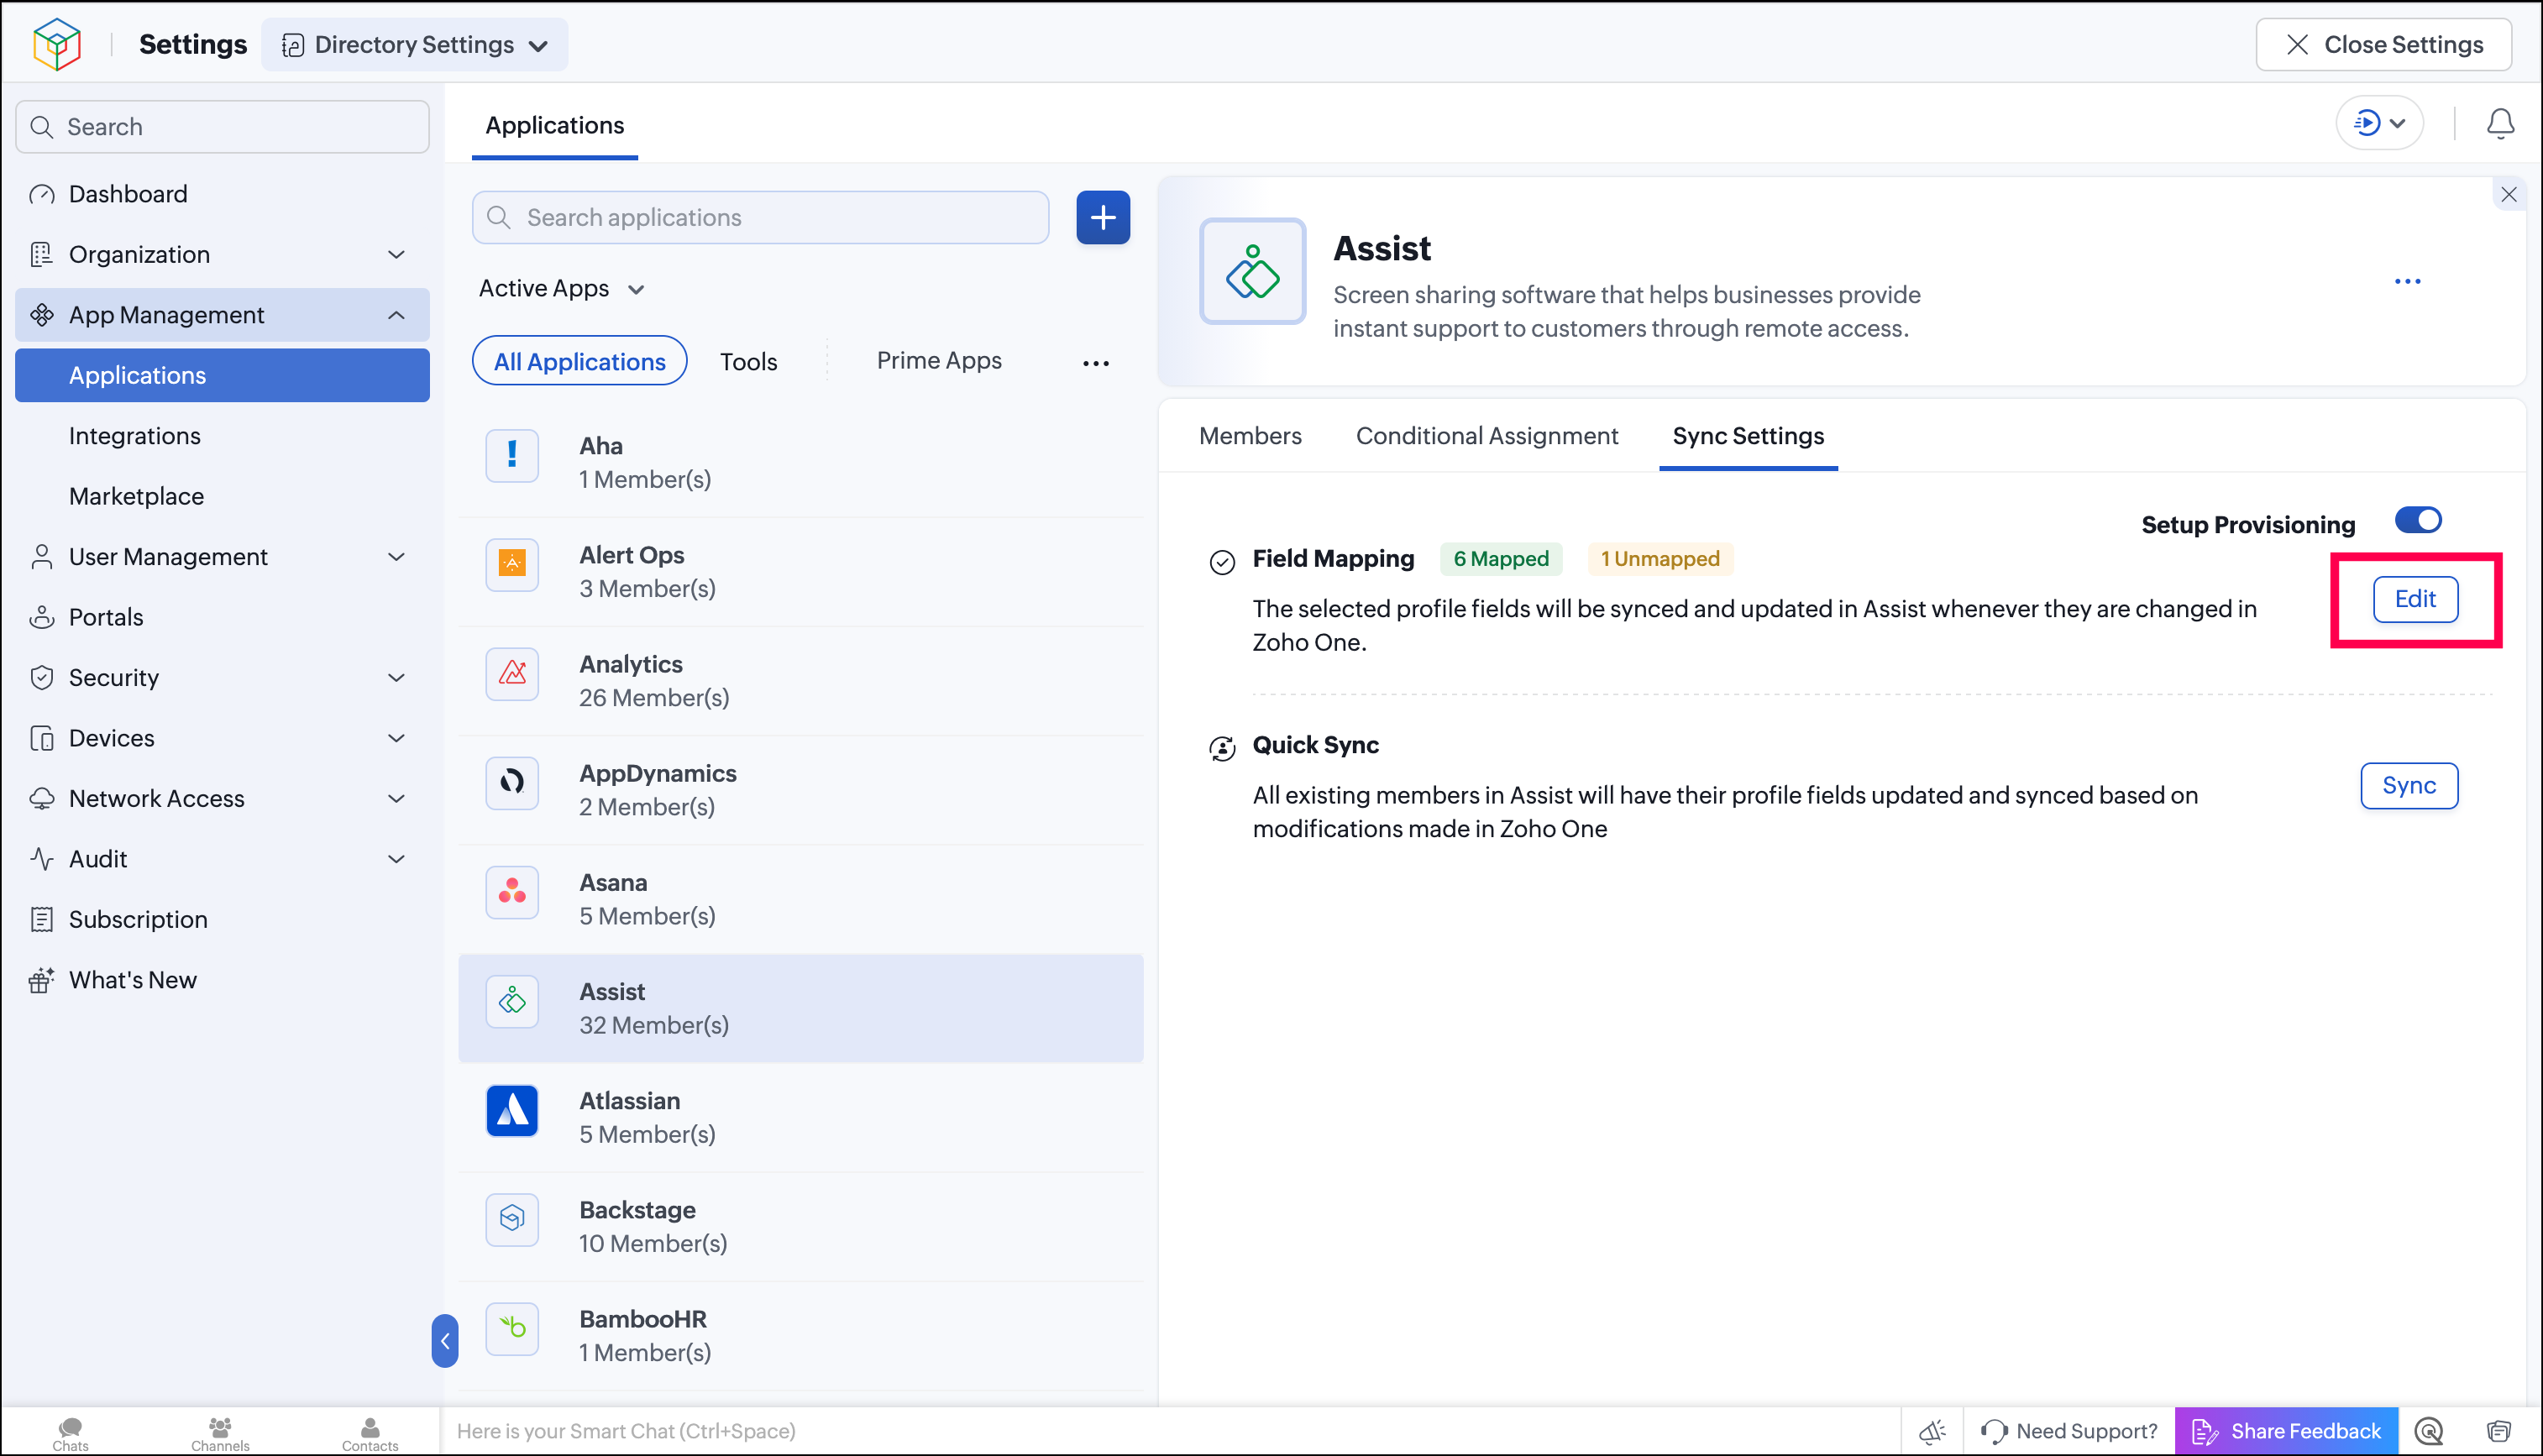Open the Subscription page
The image size is (2543, 1456).
[x=222, y=919]
